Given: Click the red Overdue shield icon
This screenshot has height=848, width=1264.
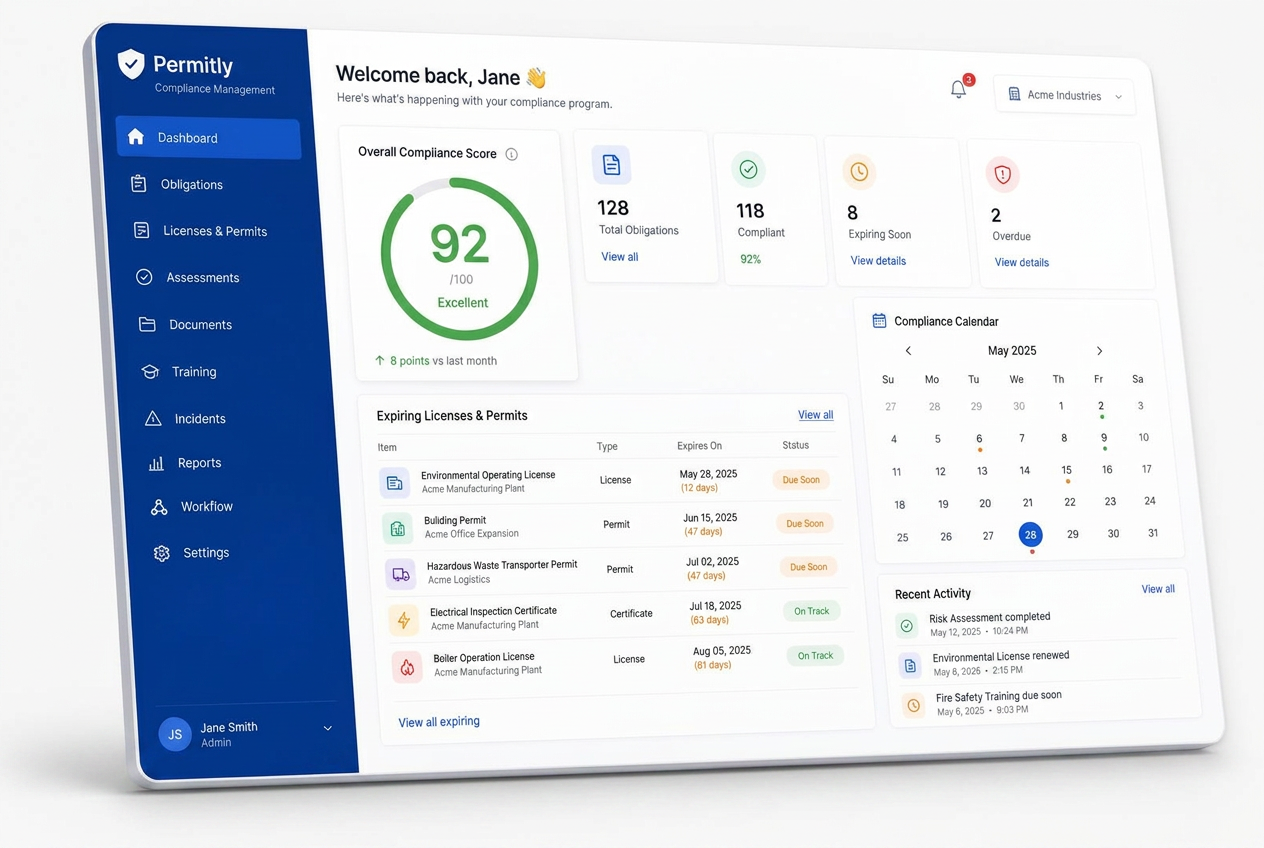Looking at the screenshot, I should click(x=1002, y=175).
